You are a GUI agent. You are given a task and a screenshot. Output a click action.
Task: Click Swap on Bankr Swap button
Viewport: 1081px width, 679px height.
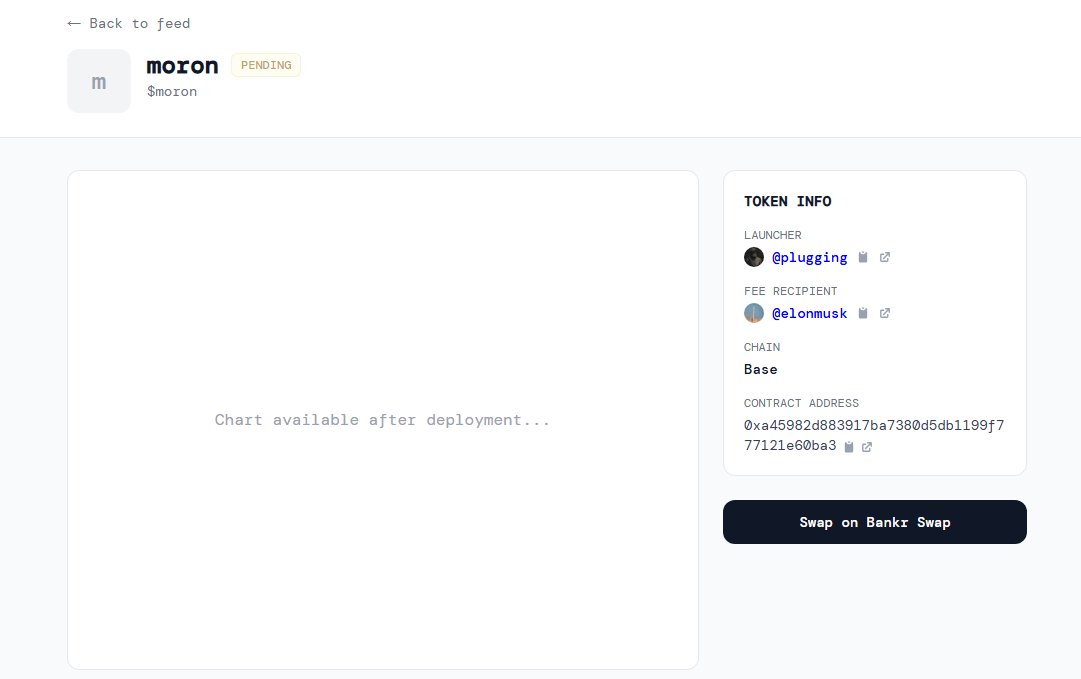tap(874, 522)
